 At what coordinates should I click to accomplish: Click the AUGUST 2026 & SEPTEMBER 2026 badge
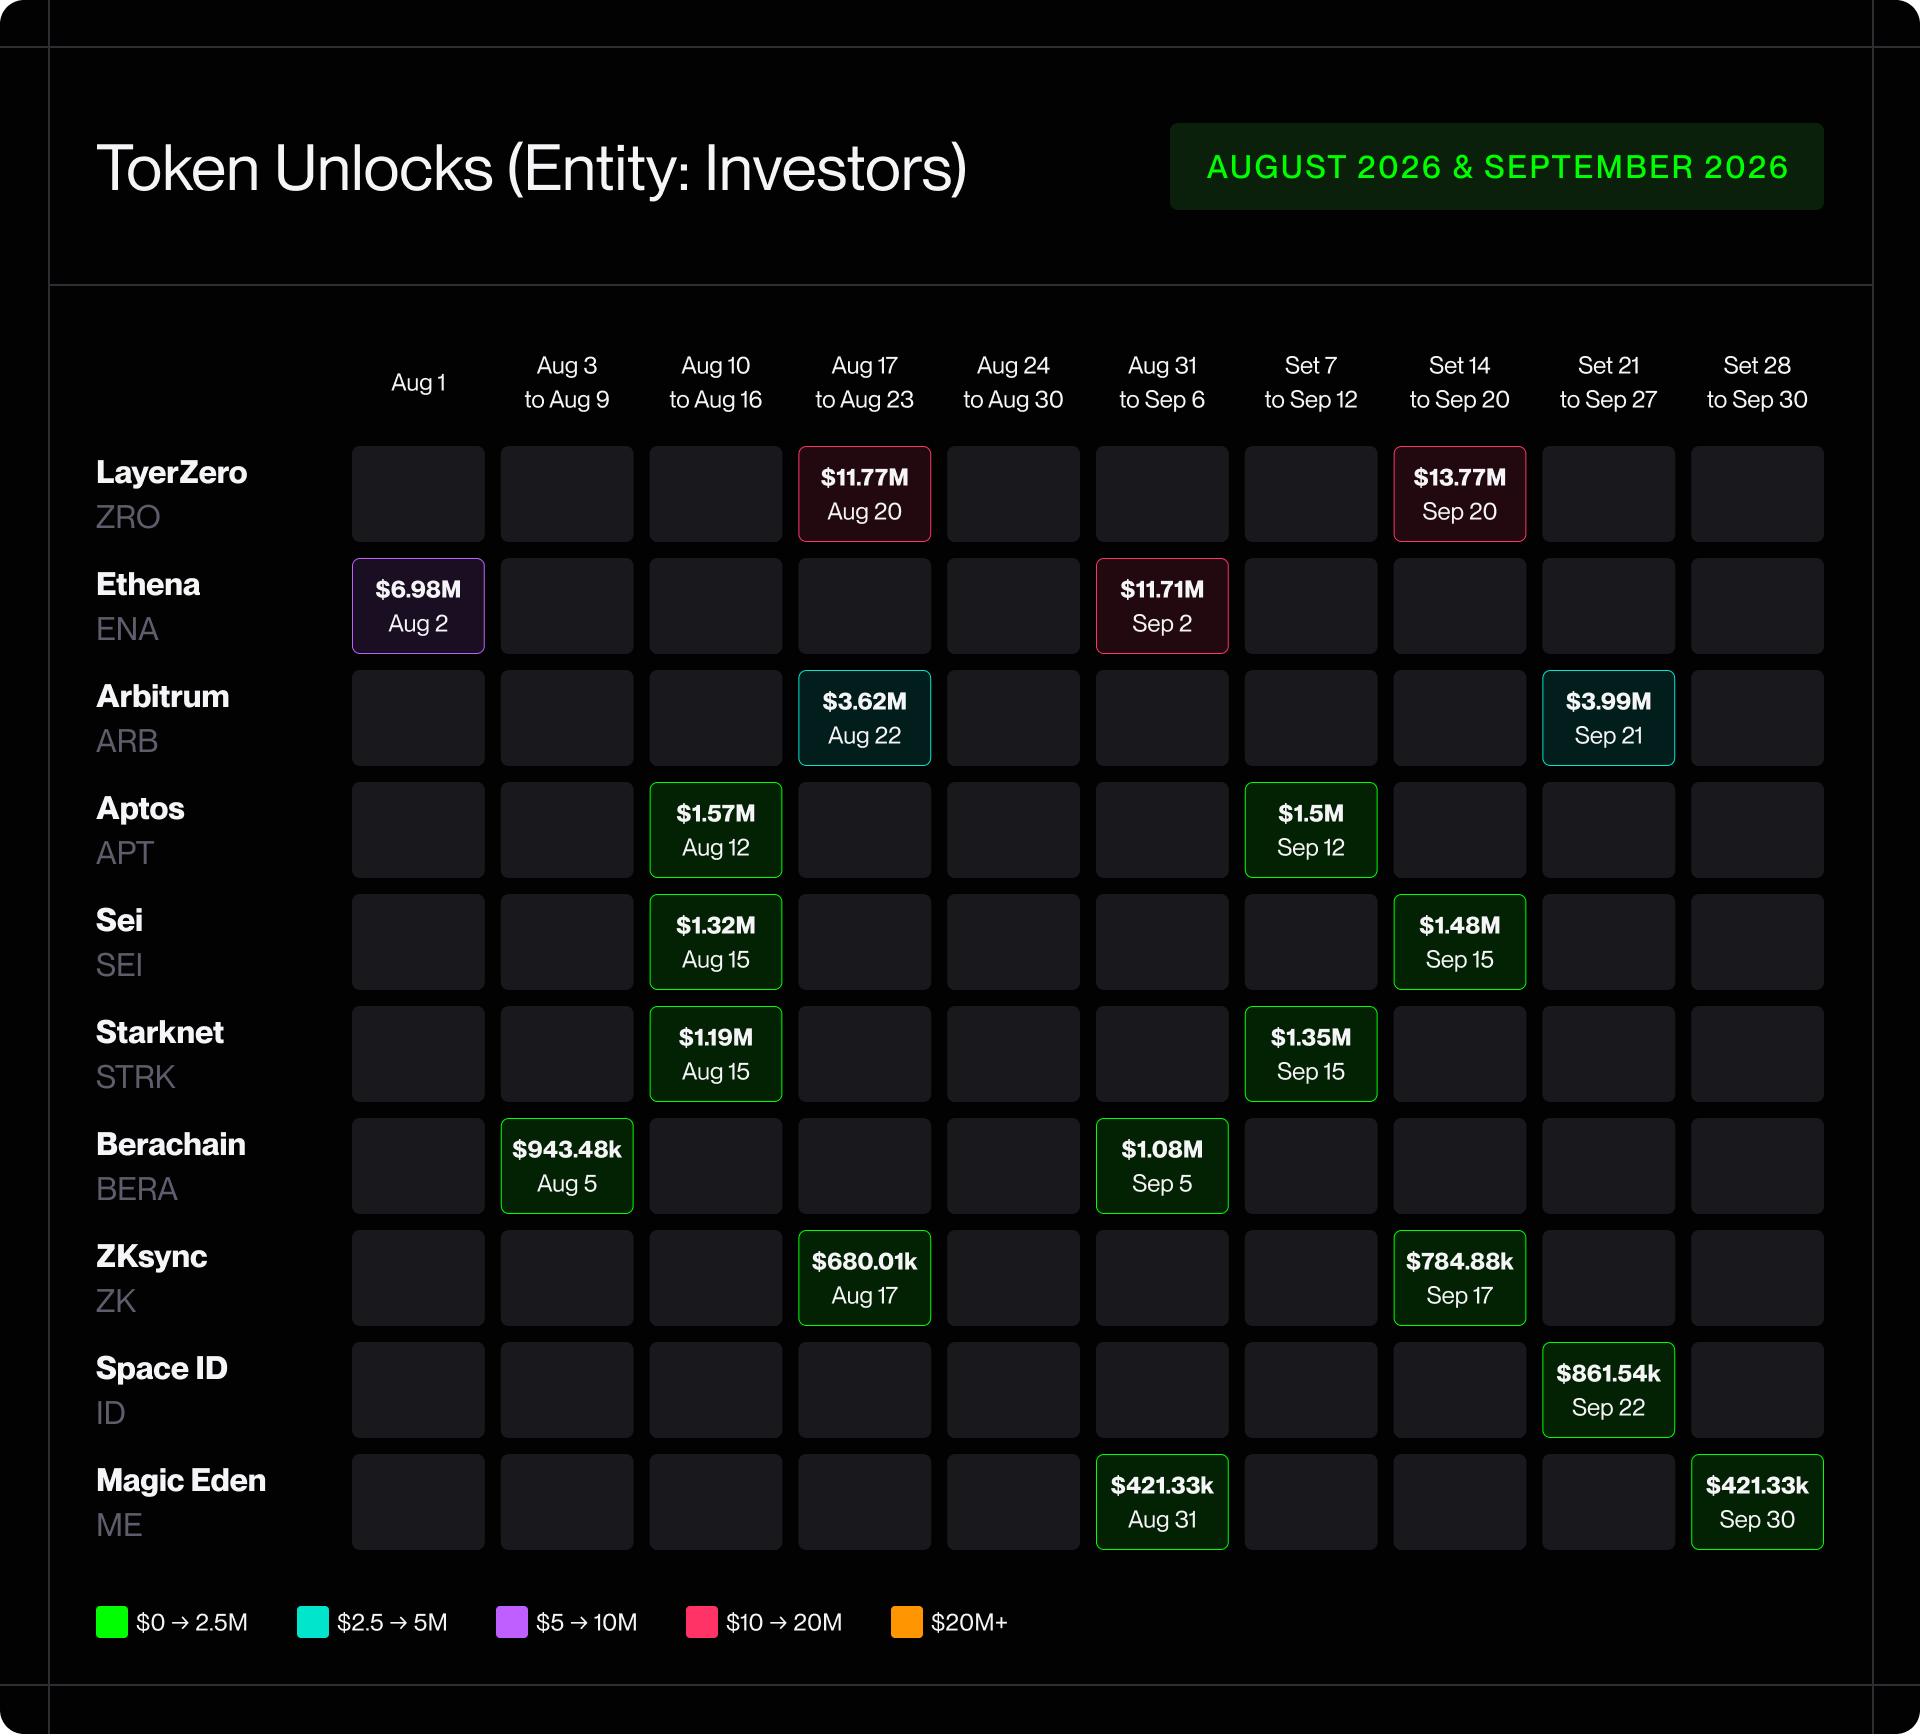1496,166
